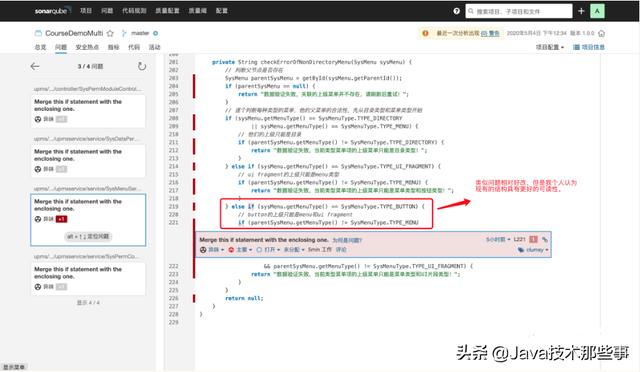Click the orange warning icon in analysis banner
The image size is (640, 372).
425,33
